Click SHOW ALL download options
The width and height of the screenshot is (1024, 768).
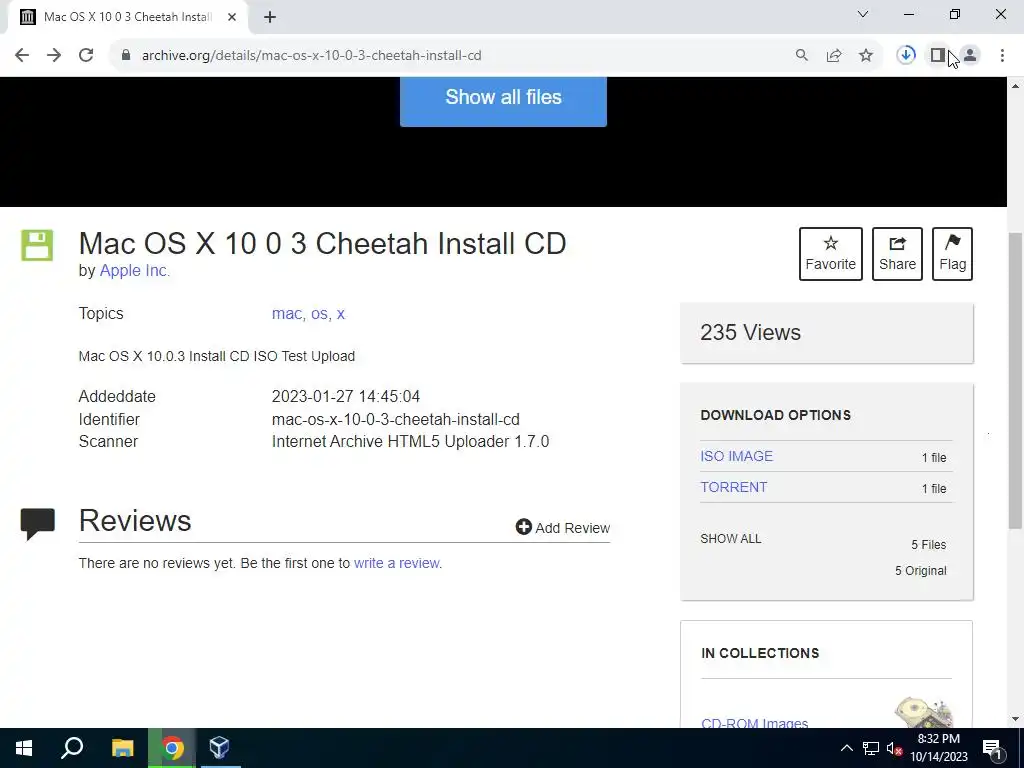tap(731, 539)
